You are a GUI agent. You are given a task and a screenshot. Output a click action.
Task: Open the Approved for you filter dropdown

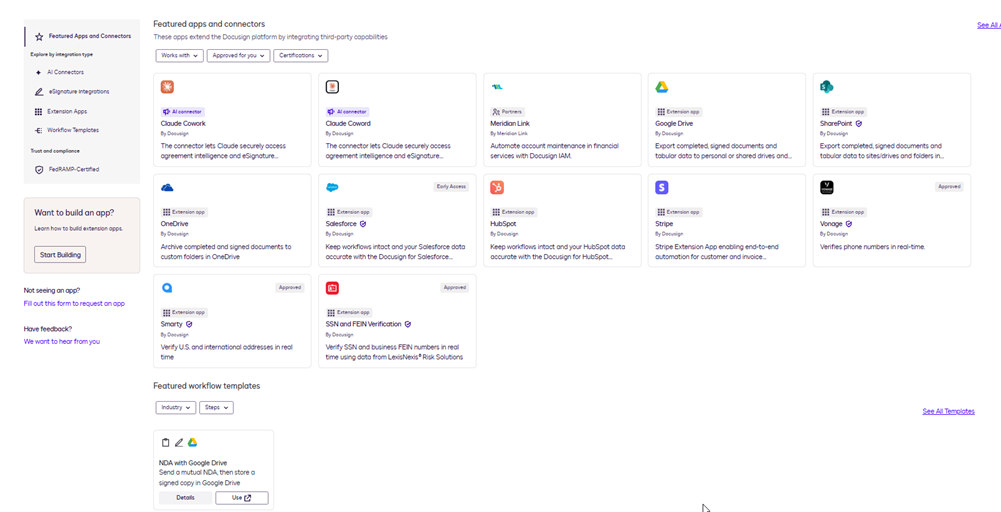click(x=239, y=56)
